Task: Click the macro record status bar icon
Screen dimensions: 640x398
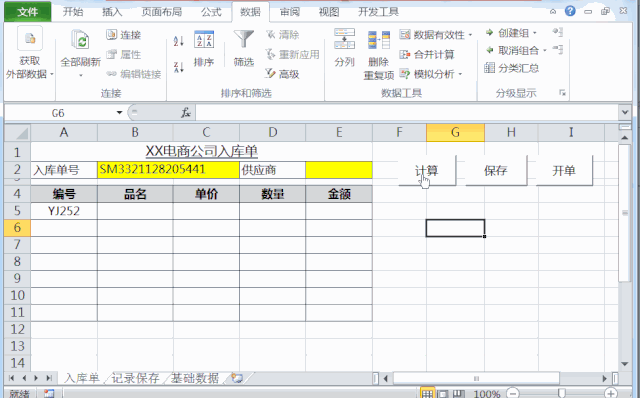Action: point(49,394)
